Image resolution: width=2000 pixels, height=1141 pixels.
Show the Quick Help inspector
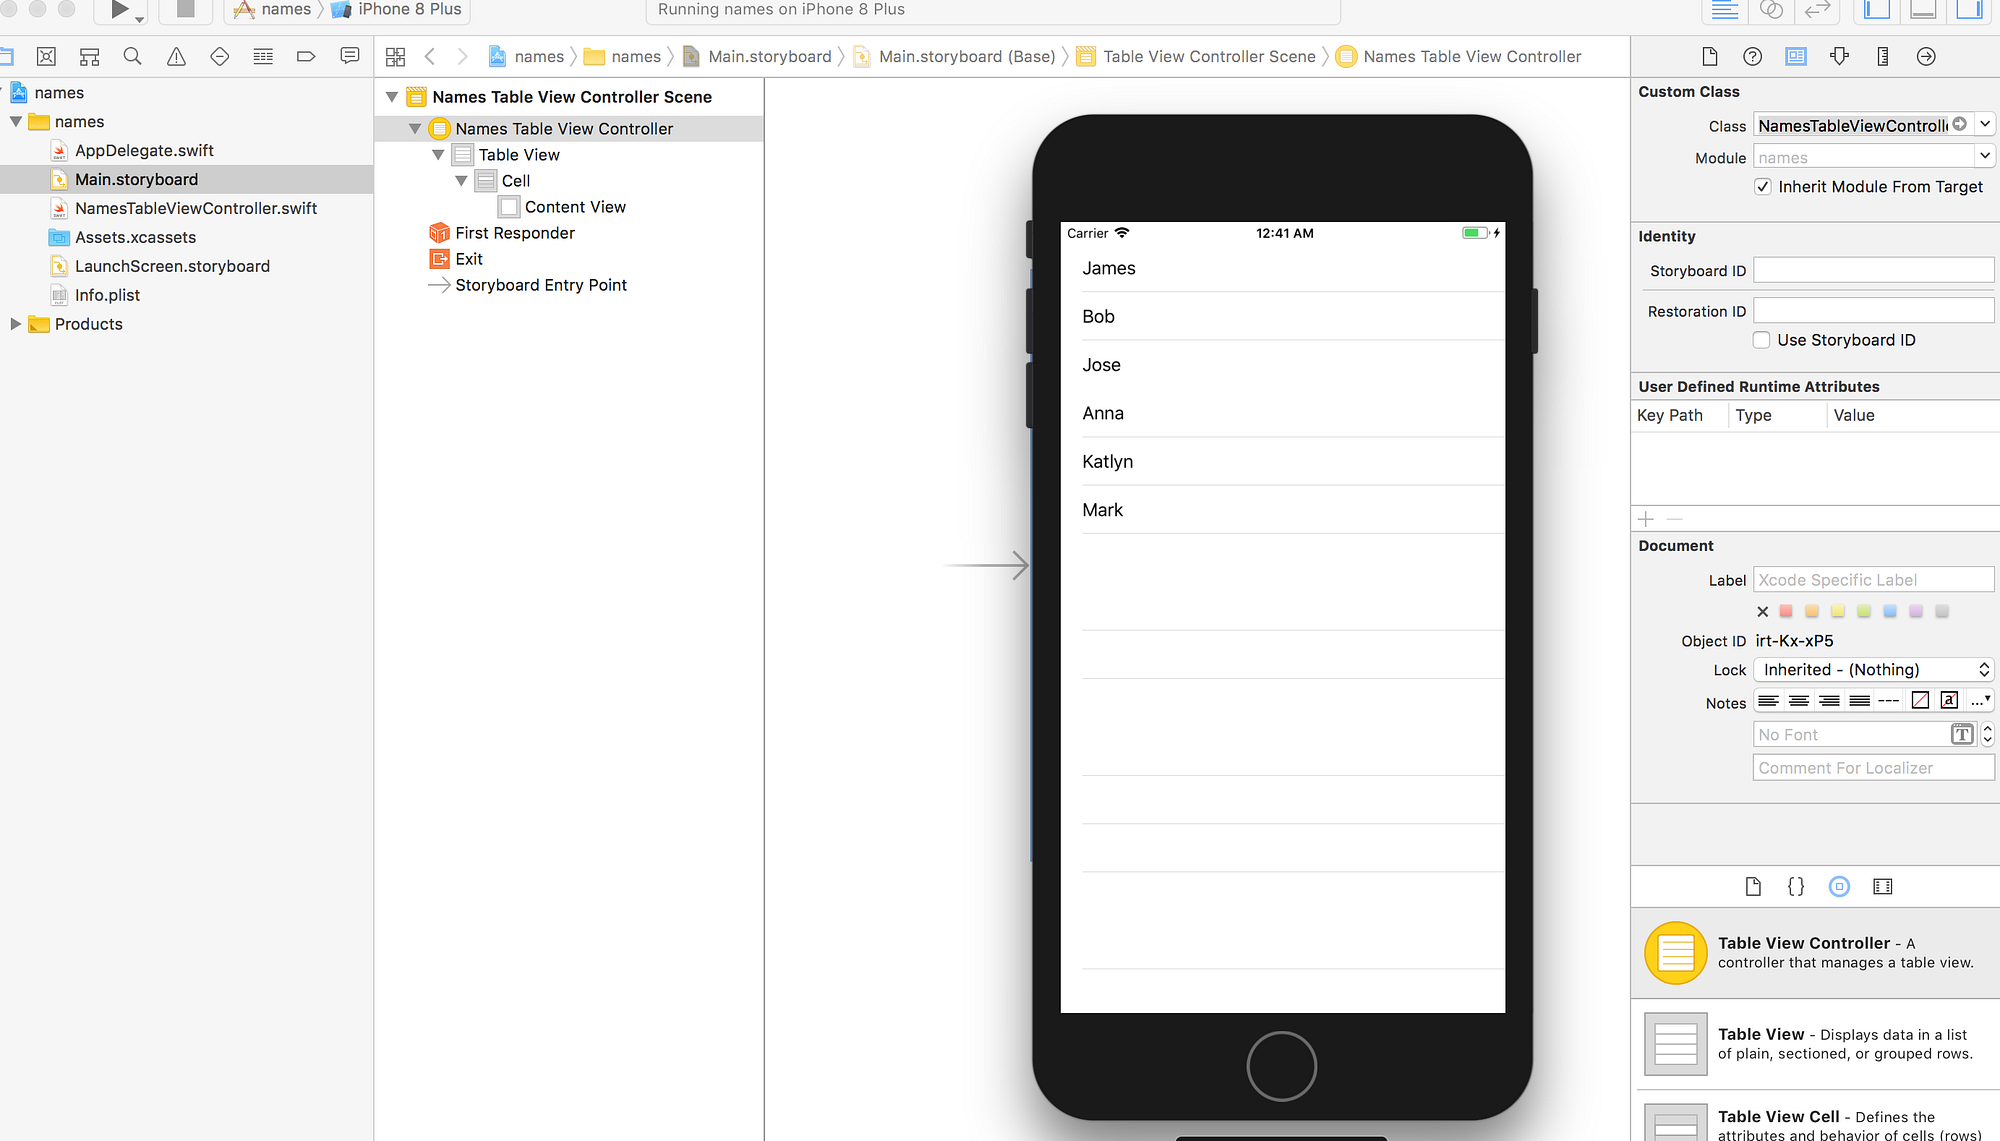(1752, 56)
